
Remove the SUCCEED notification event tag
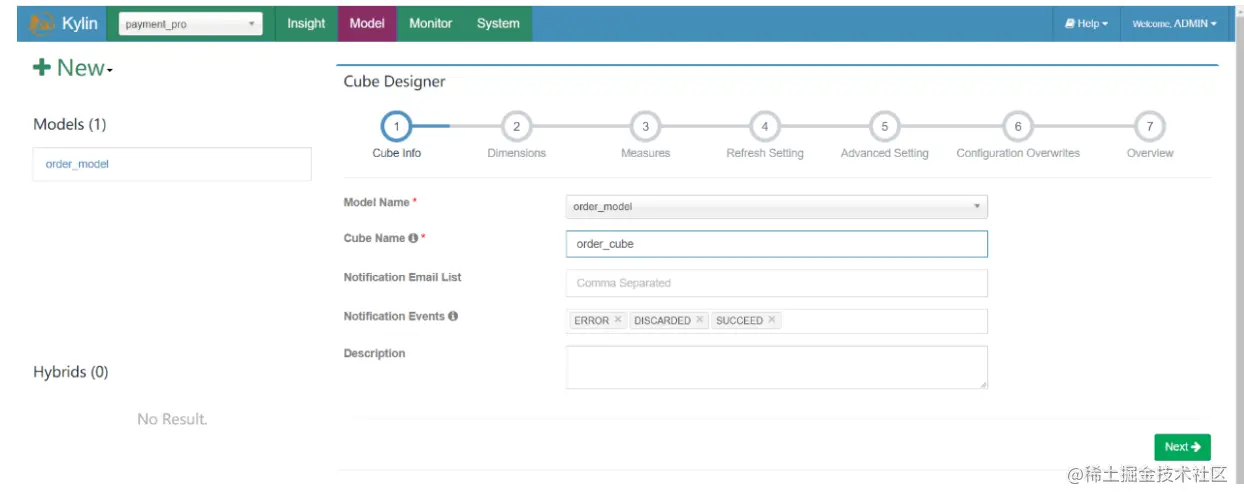click(x=772, y=320)
